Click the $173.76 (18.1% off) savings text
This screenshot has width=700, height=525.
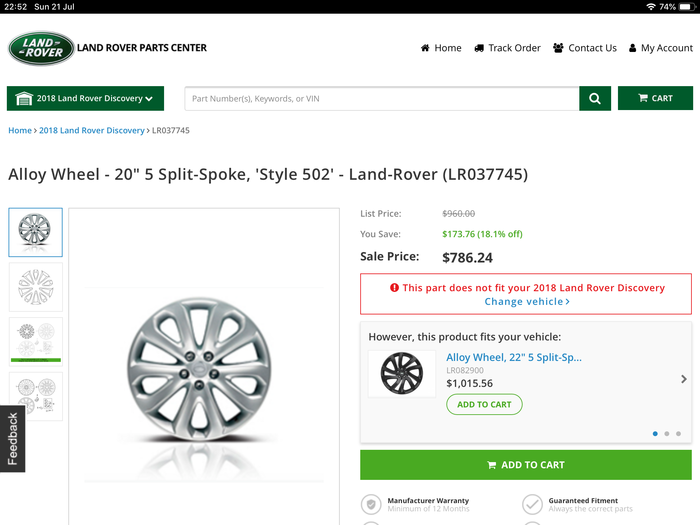coord(482,234)
